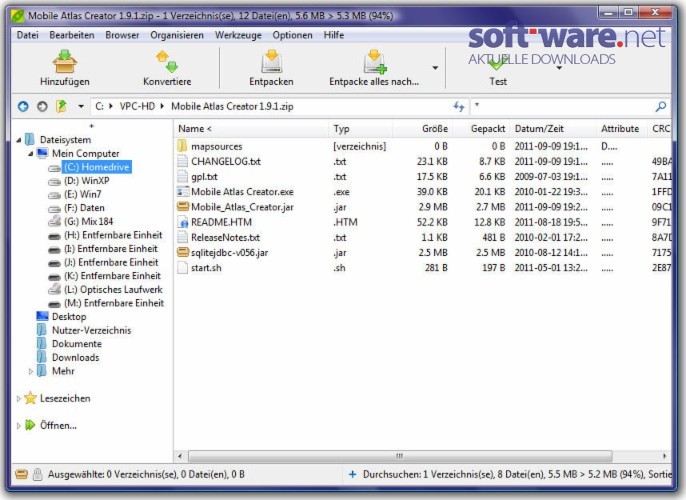Click VPC-HD in the address breadcrumb
The image size is (686, 500).
137,106
